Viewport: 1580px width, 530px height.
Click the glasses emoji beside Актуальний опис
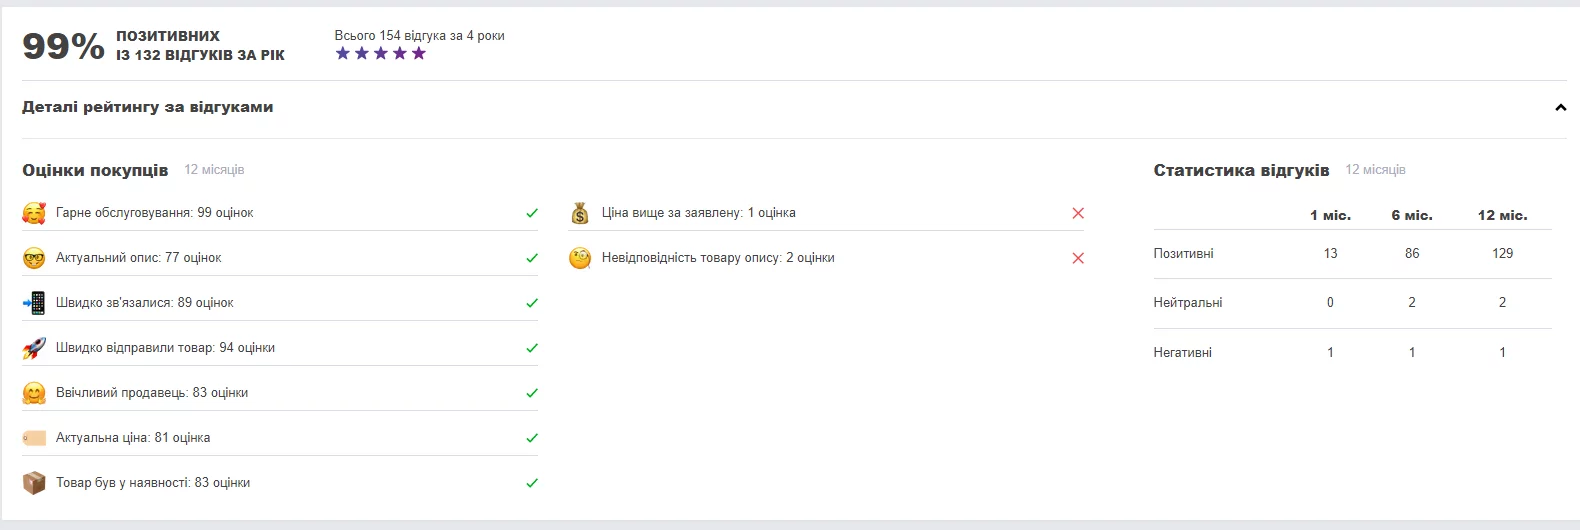click(x=34, y=258)
